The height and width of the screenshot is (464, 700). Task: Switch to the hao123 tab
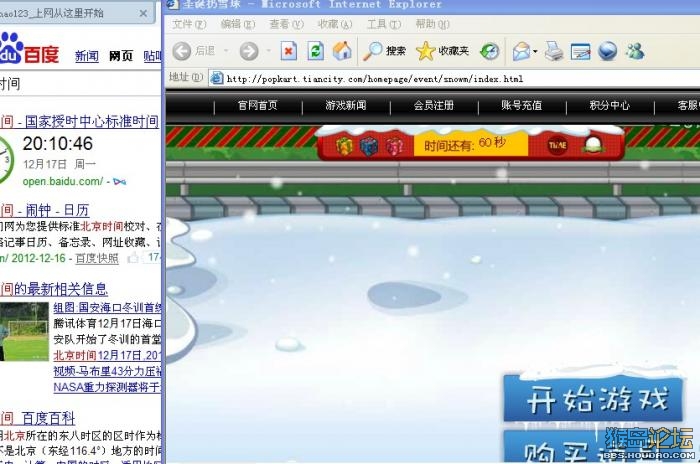click(x=76, y=13)
